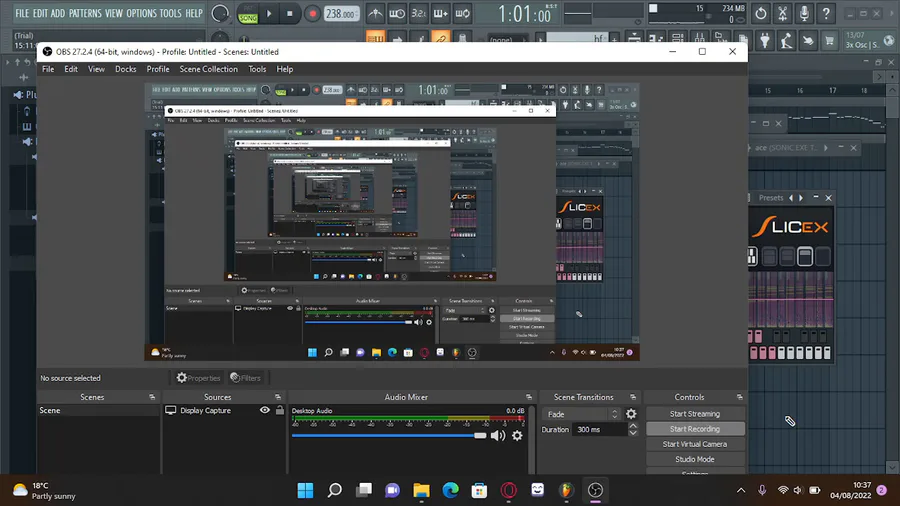Screen dimensions: 900x506
Task: Click the Start Virtual Camera button
Action: [x=695, y=444]
